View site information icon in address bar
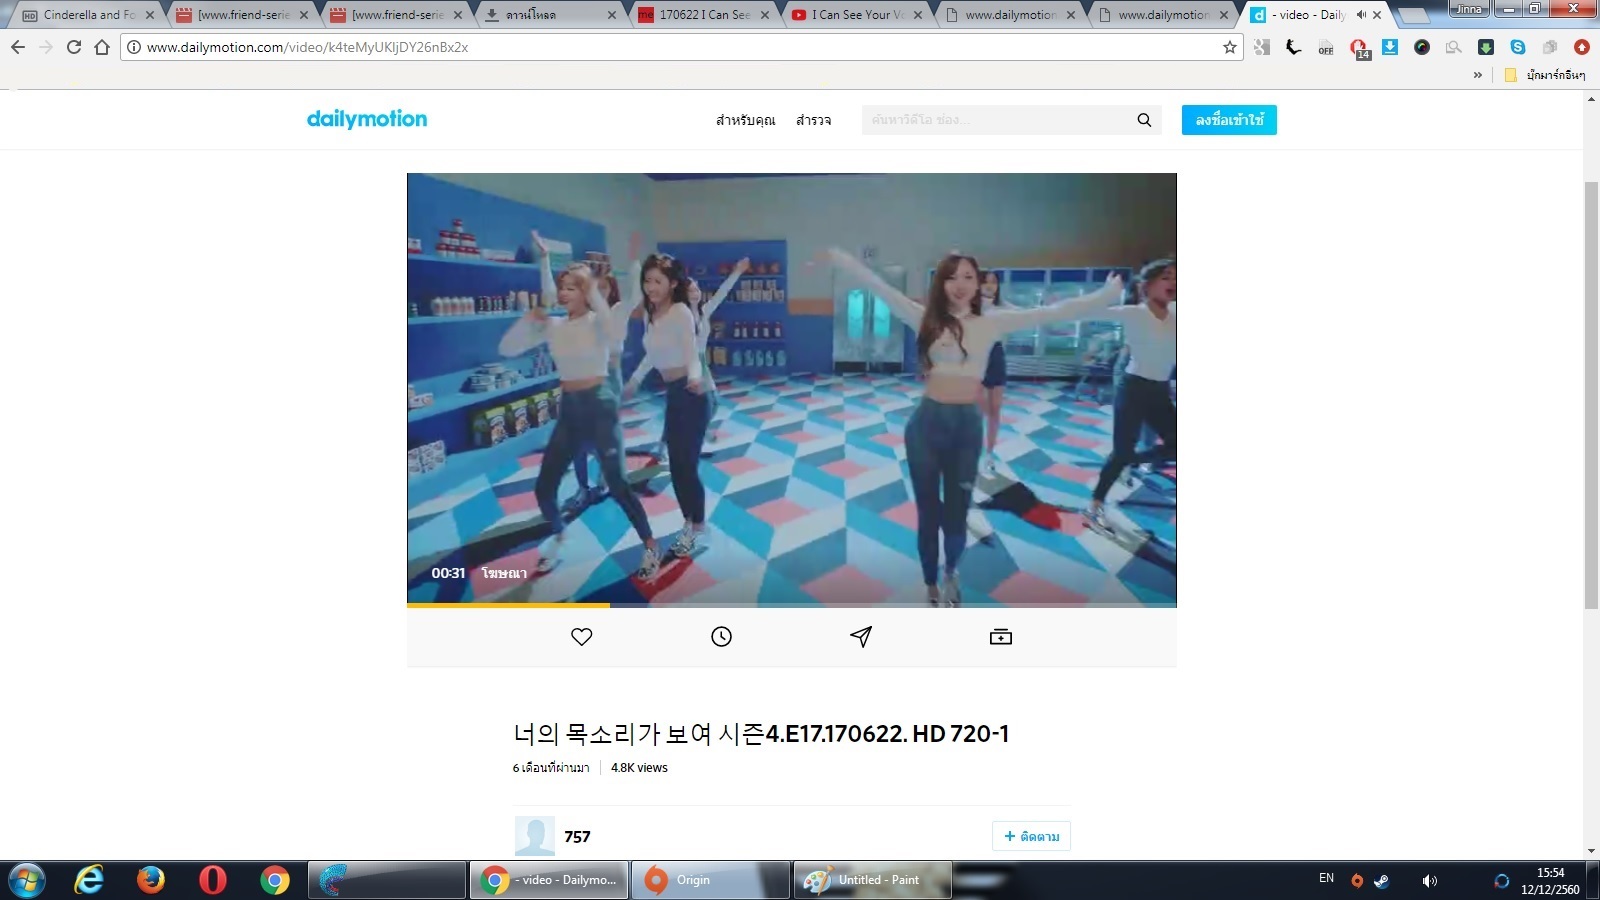This screenshot has width=1600, height=900. (x=134, y=47)
